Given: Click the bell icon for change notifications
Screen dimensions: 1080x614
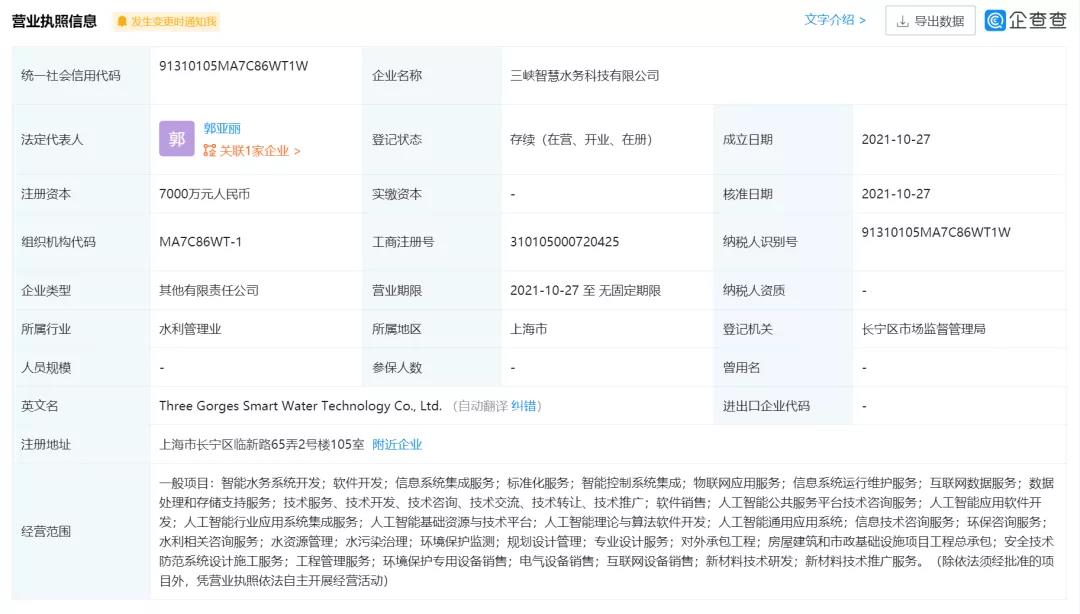Looking at the screenshot, I should [x=122, y=21].
